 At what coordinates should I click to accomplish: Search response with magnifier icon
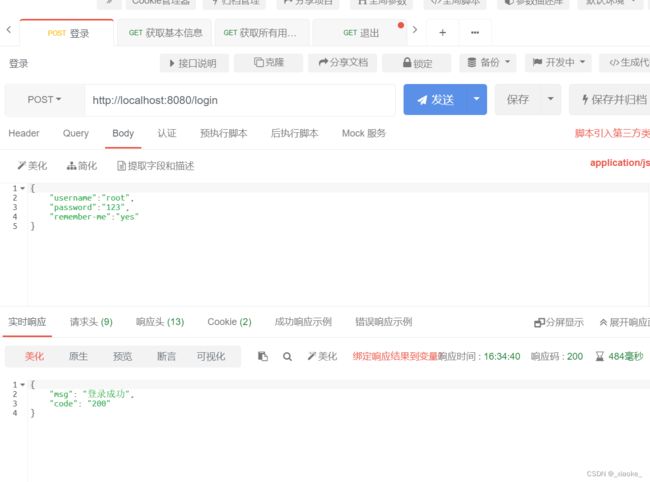287,356
